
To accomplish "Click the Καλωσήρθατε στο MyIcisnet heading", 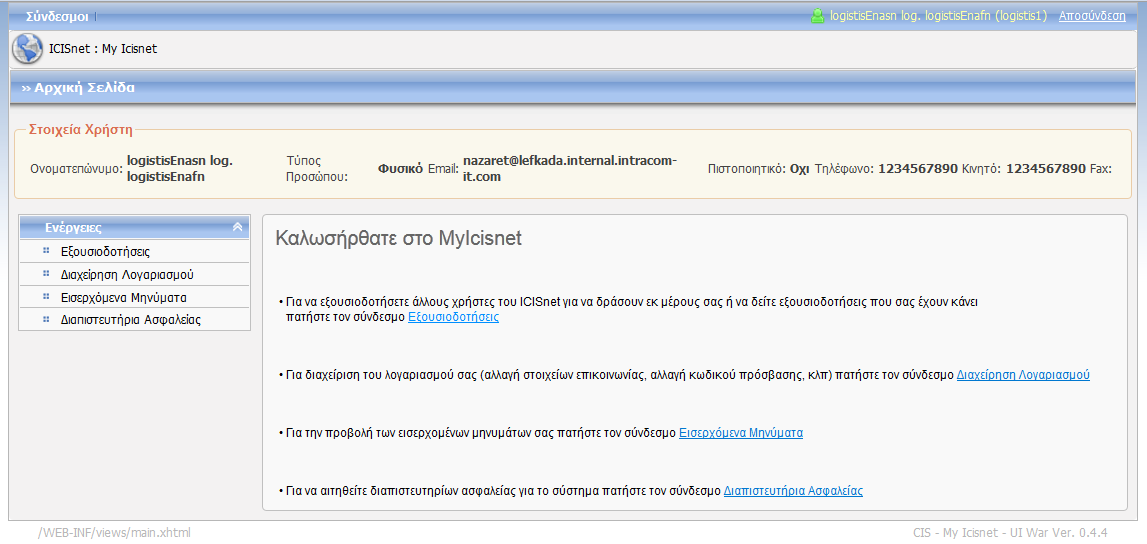I will tap(399, 238).
